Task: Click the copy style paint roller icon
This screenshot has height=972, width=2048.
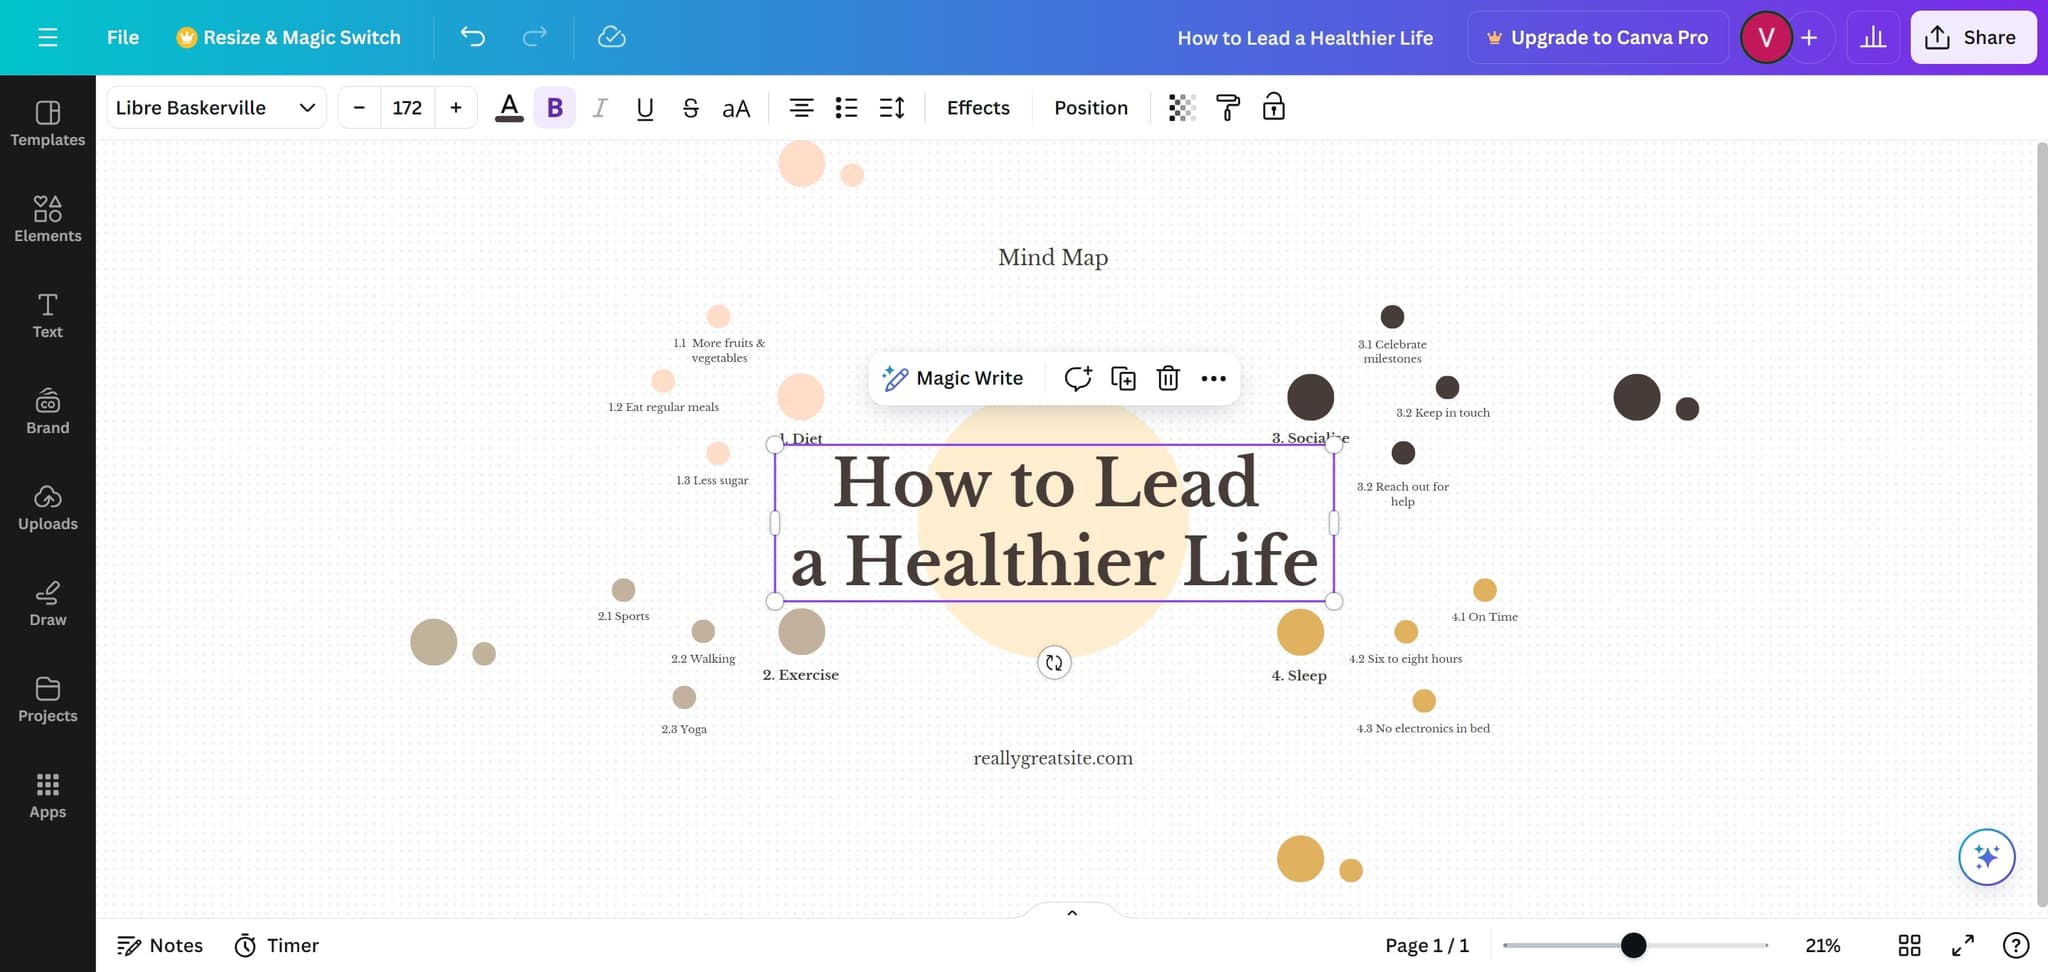Action: tap(1228, 107)
